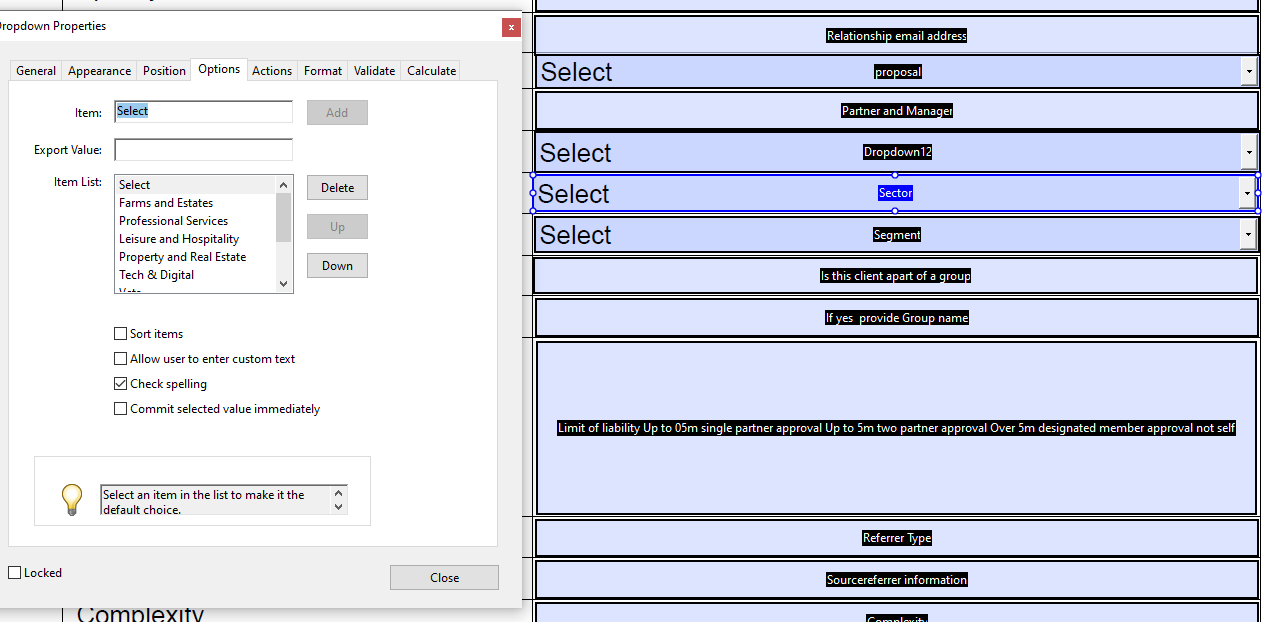
Task: Open the Sector field dropdown arrow
Action: coord(1248,194)
